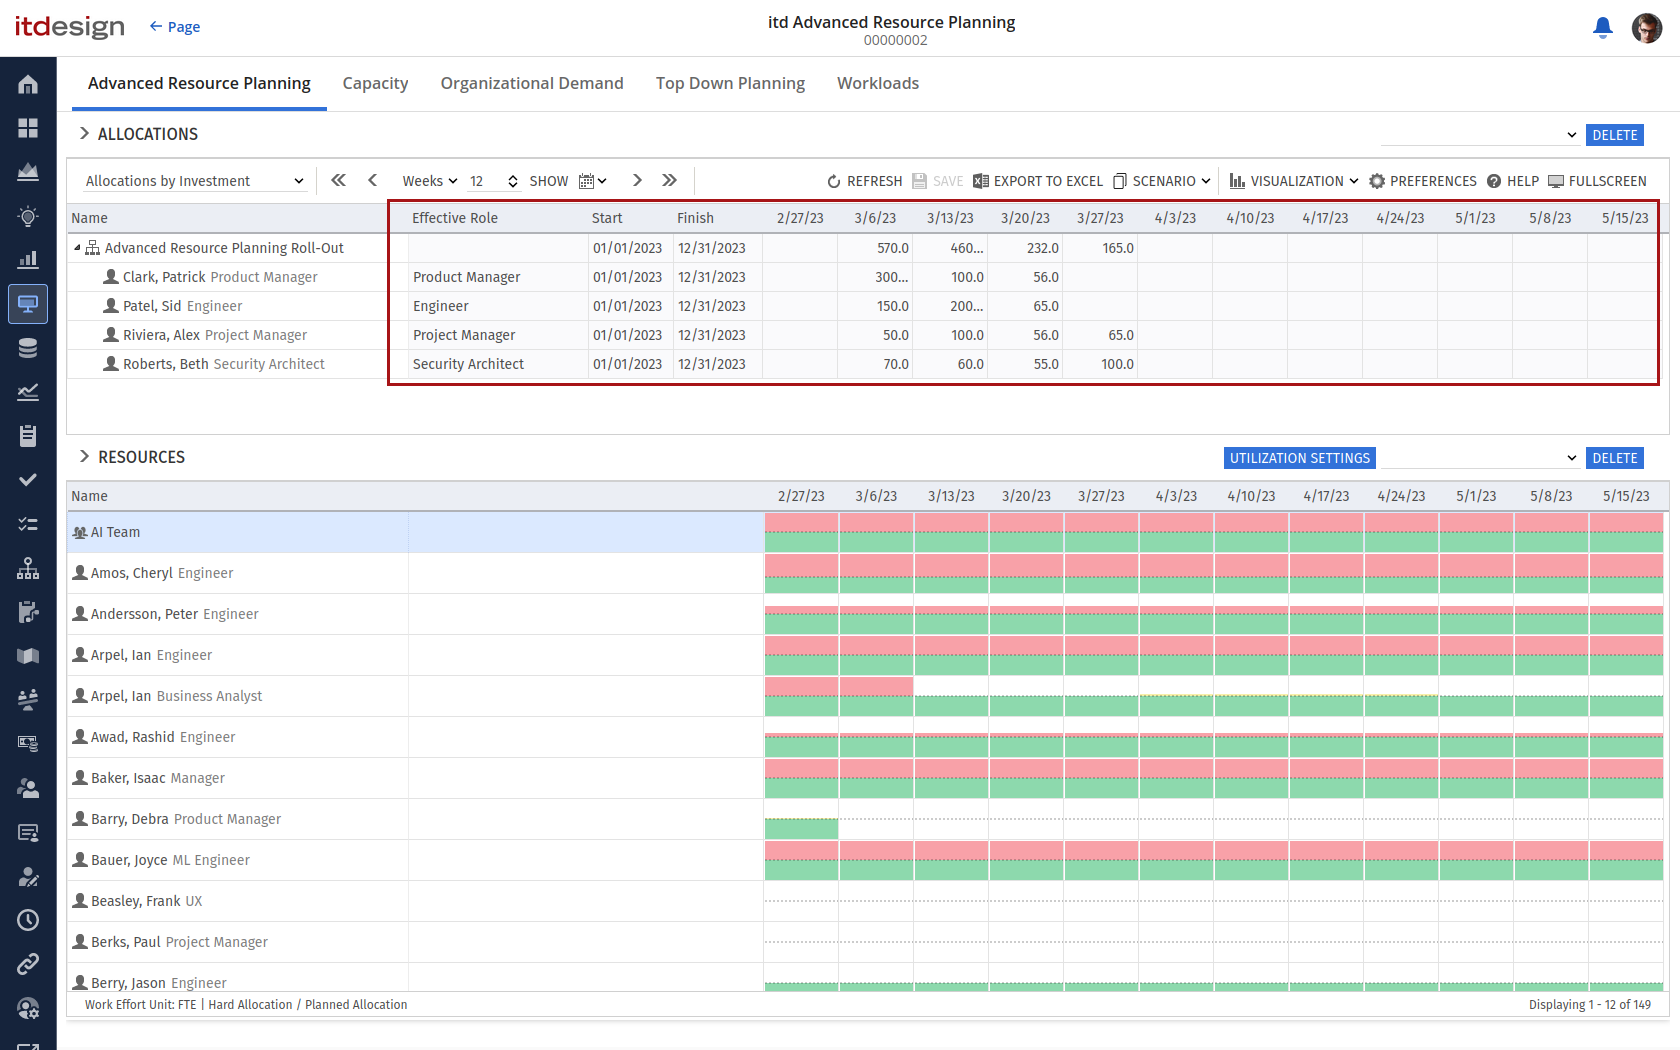Image resolution: width=1680 pixels, height=1050 pixels.
Task: Click the period count input field
Action: (485, 181)
